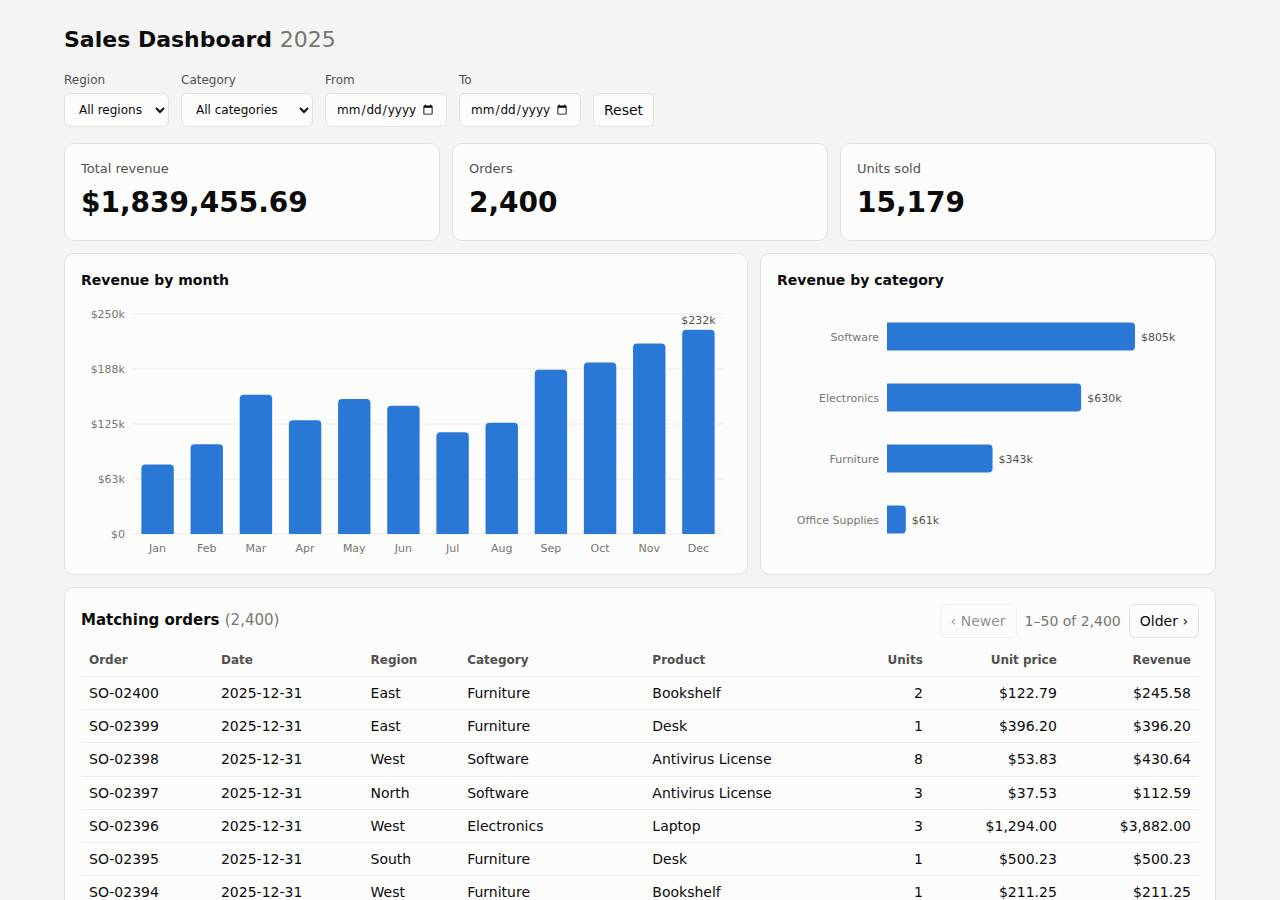The image size is (1280, 900).
Task: Click the Office Supplies category bar
Action: [x=896, y=520]
